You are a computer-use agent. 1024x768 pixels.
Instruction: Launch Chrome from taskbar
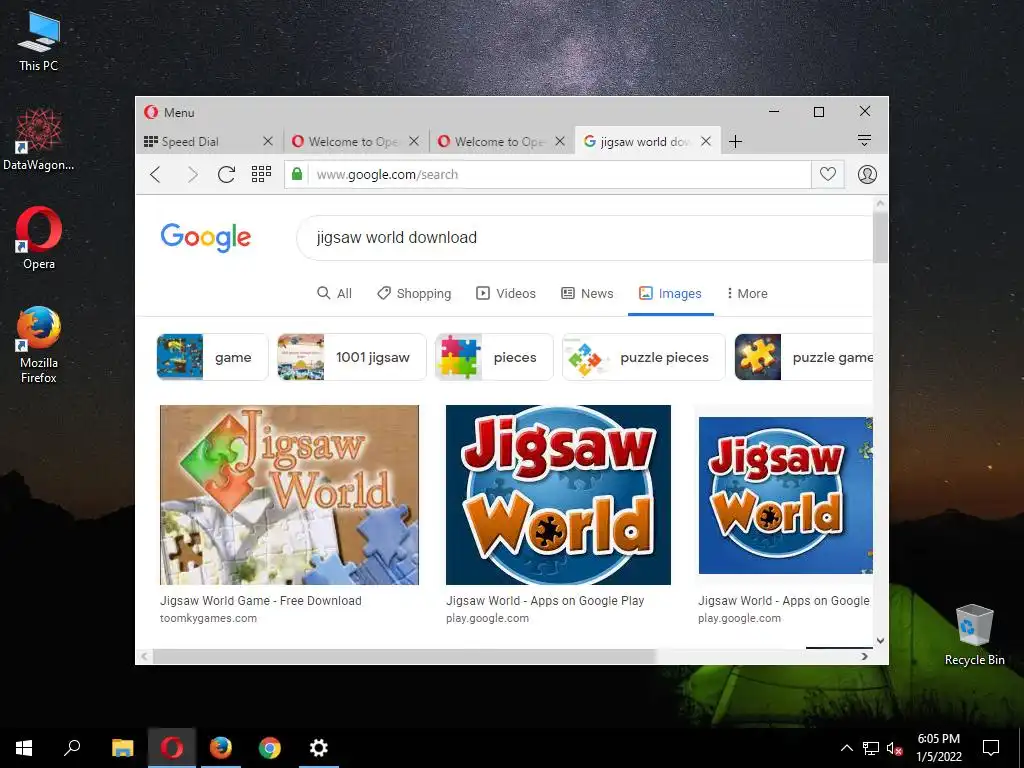270,748
